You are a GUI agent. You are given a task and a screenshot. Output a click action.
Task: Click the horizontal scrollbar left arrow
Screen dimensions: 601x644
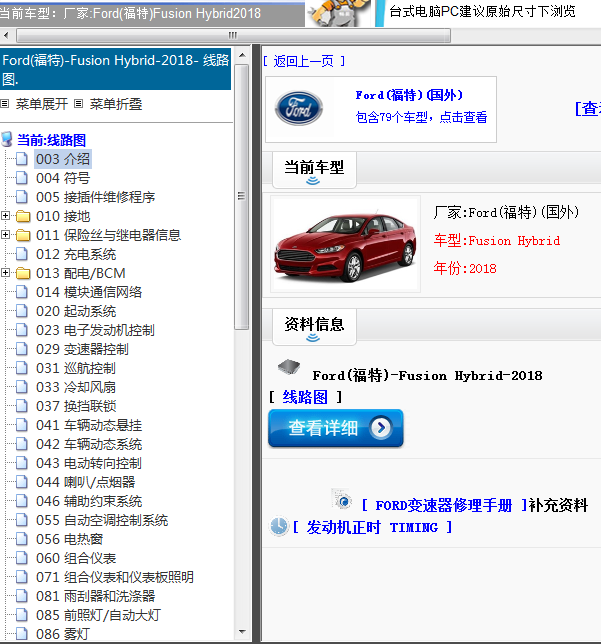(x=5, y=35)
